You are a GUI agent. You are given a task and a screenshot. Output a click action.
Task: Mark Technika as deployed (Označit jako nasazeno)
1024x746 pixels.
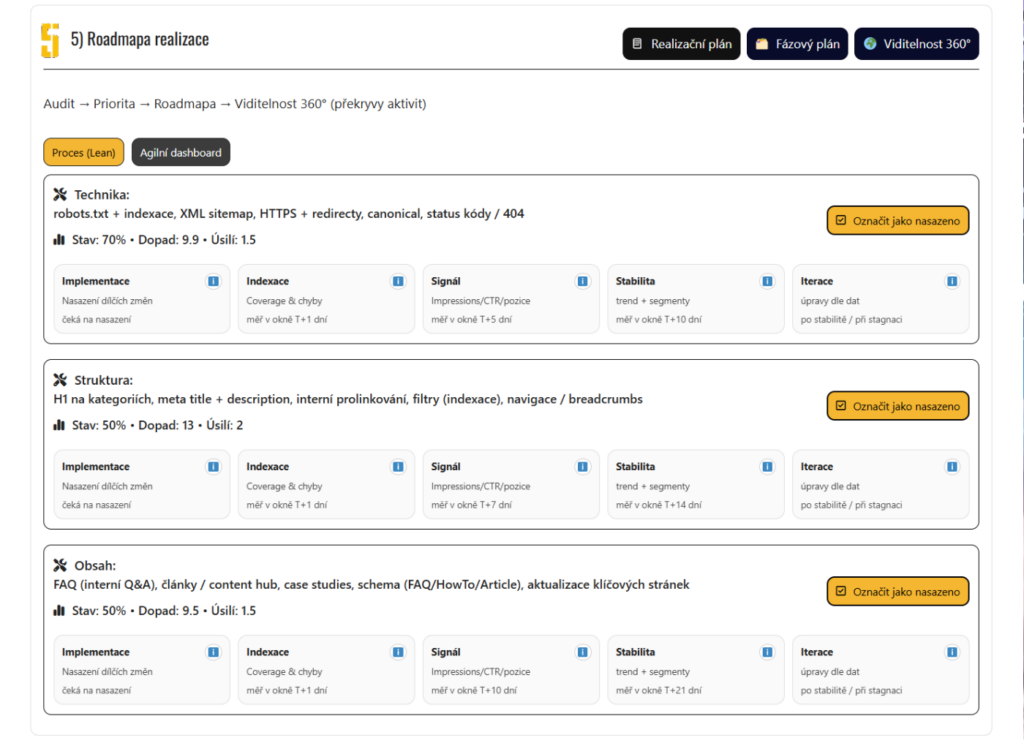pos(898,220)
